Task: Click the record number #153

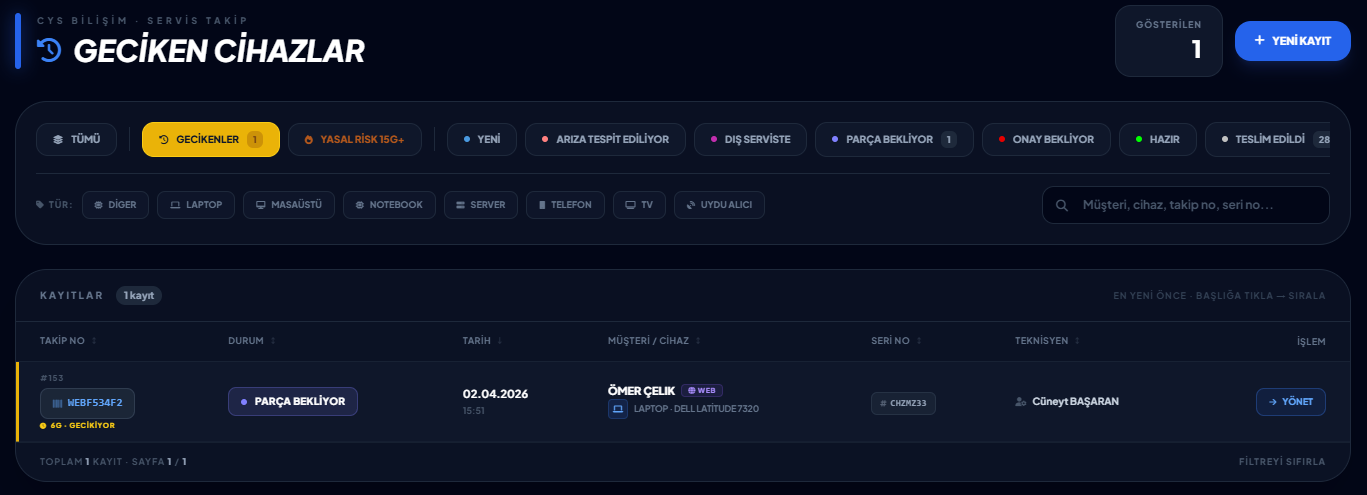Action: point(51,378)
